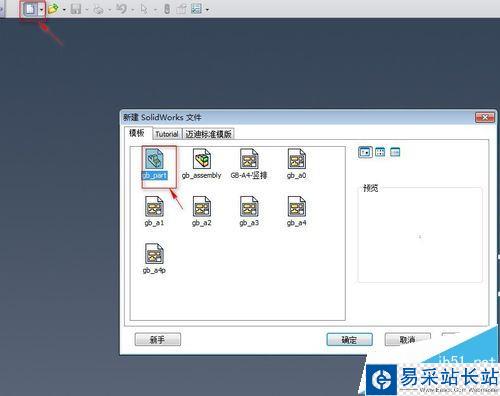Select the gb_a3 drawing template
500x396 pixels.
pyautogui.click(x=249, y=211)
